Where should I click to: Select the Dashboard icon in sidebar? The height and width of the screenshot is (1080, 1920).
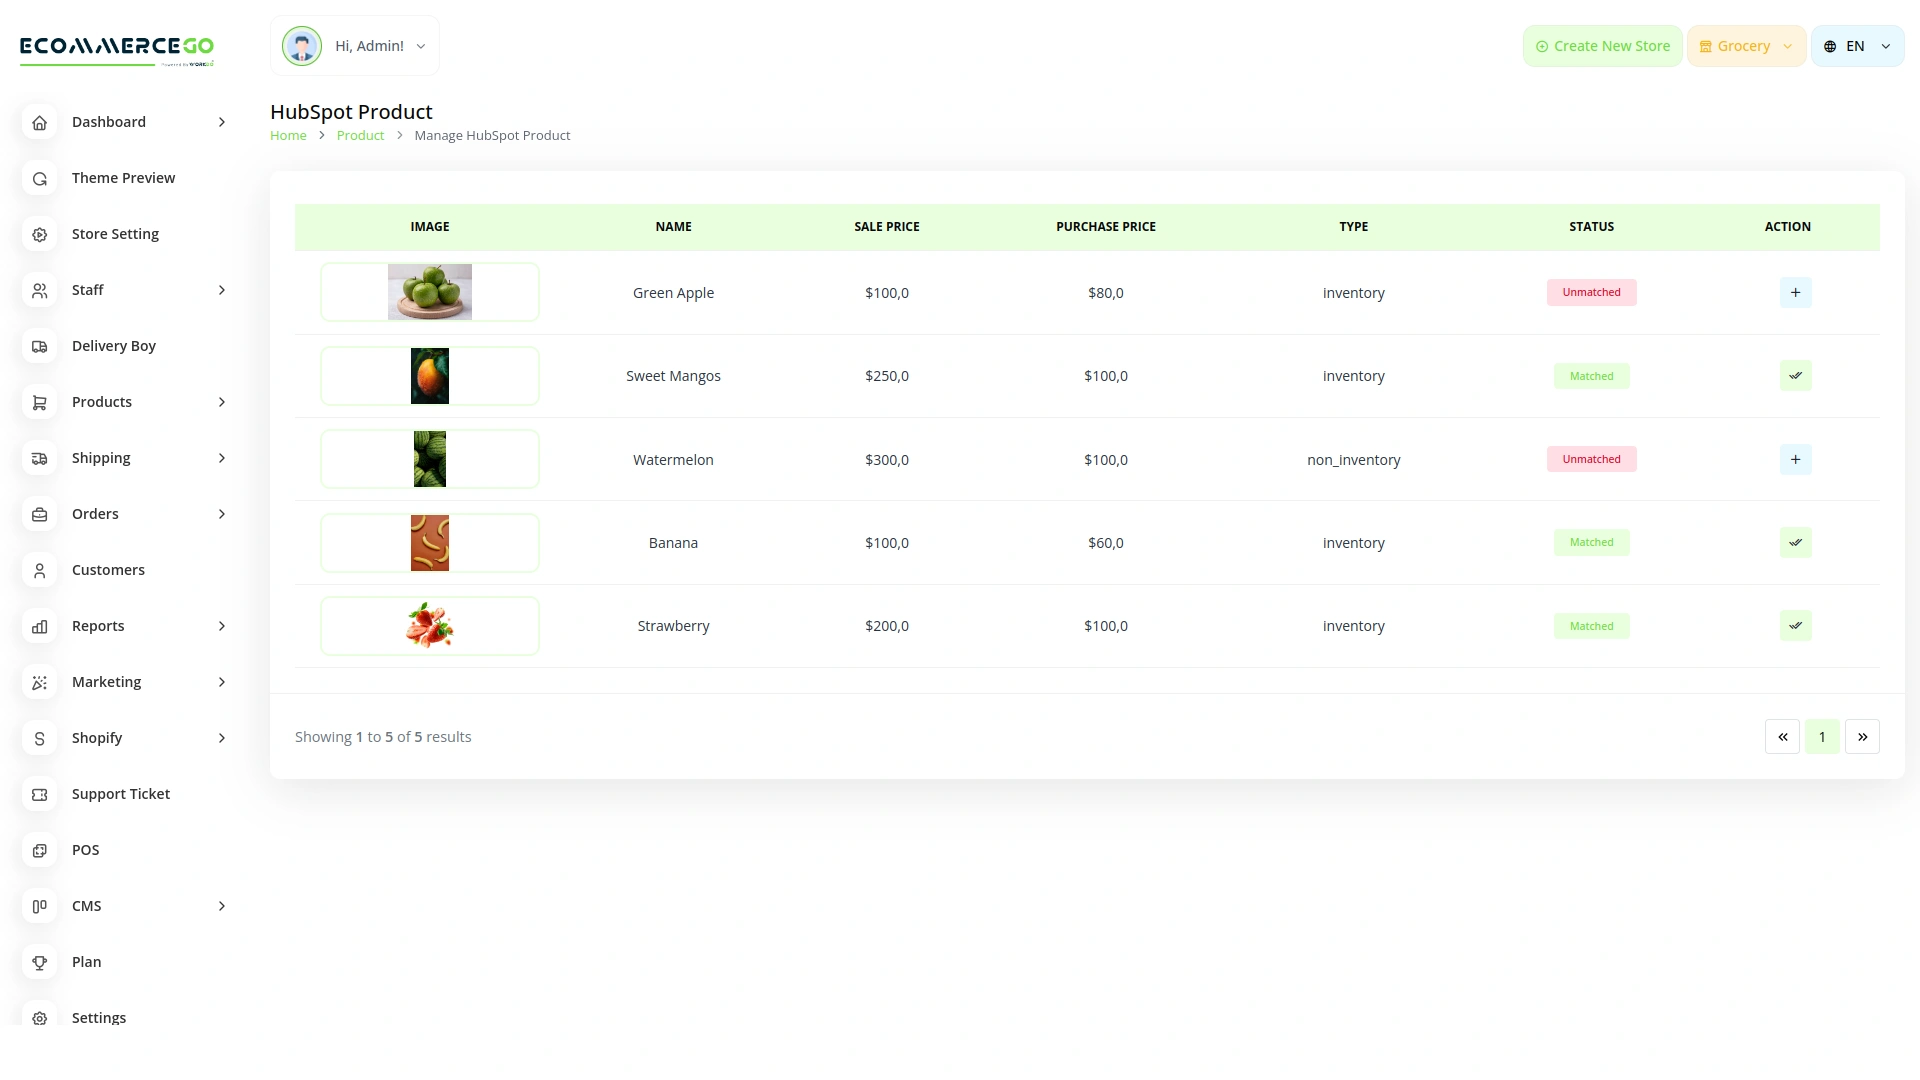tap(39, 122)
